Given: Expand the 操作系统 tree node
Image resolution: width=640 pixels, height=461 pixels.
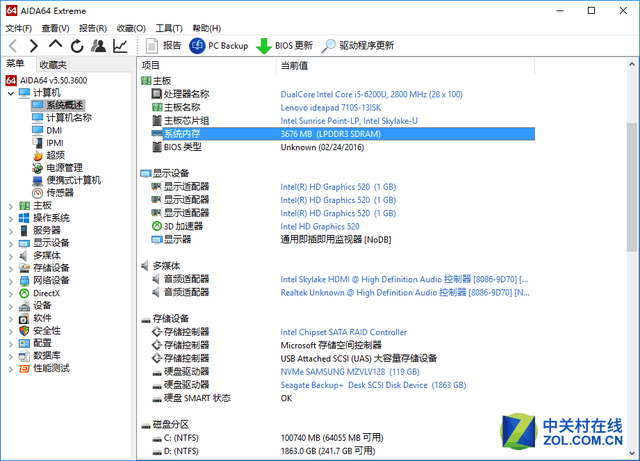Looking at the screenshot, I should coord(11,219).
